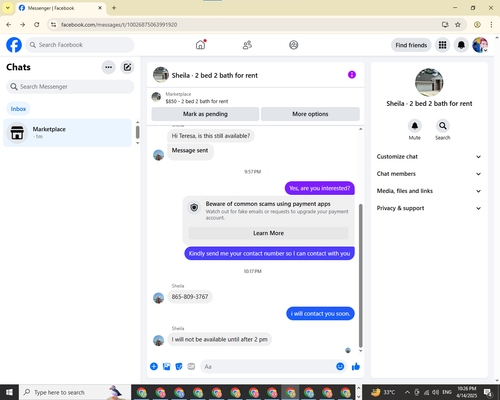Viewport: 500px width, 400px height.
Task: Click the conversation vertical scrollbar
Action: tap(360, 275)
